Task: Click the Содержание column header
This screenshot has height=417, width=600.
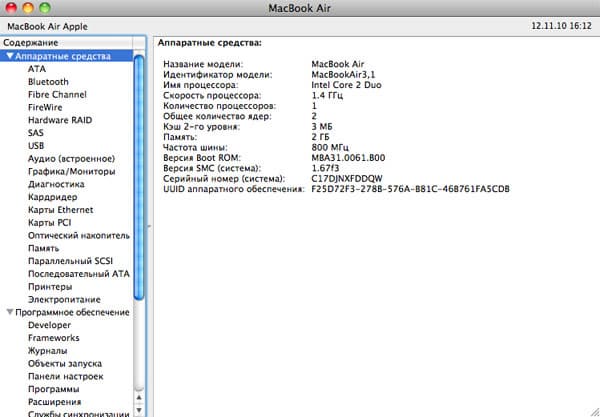Action: click(67, 43)
